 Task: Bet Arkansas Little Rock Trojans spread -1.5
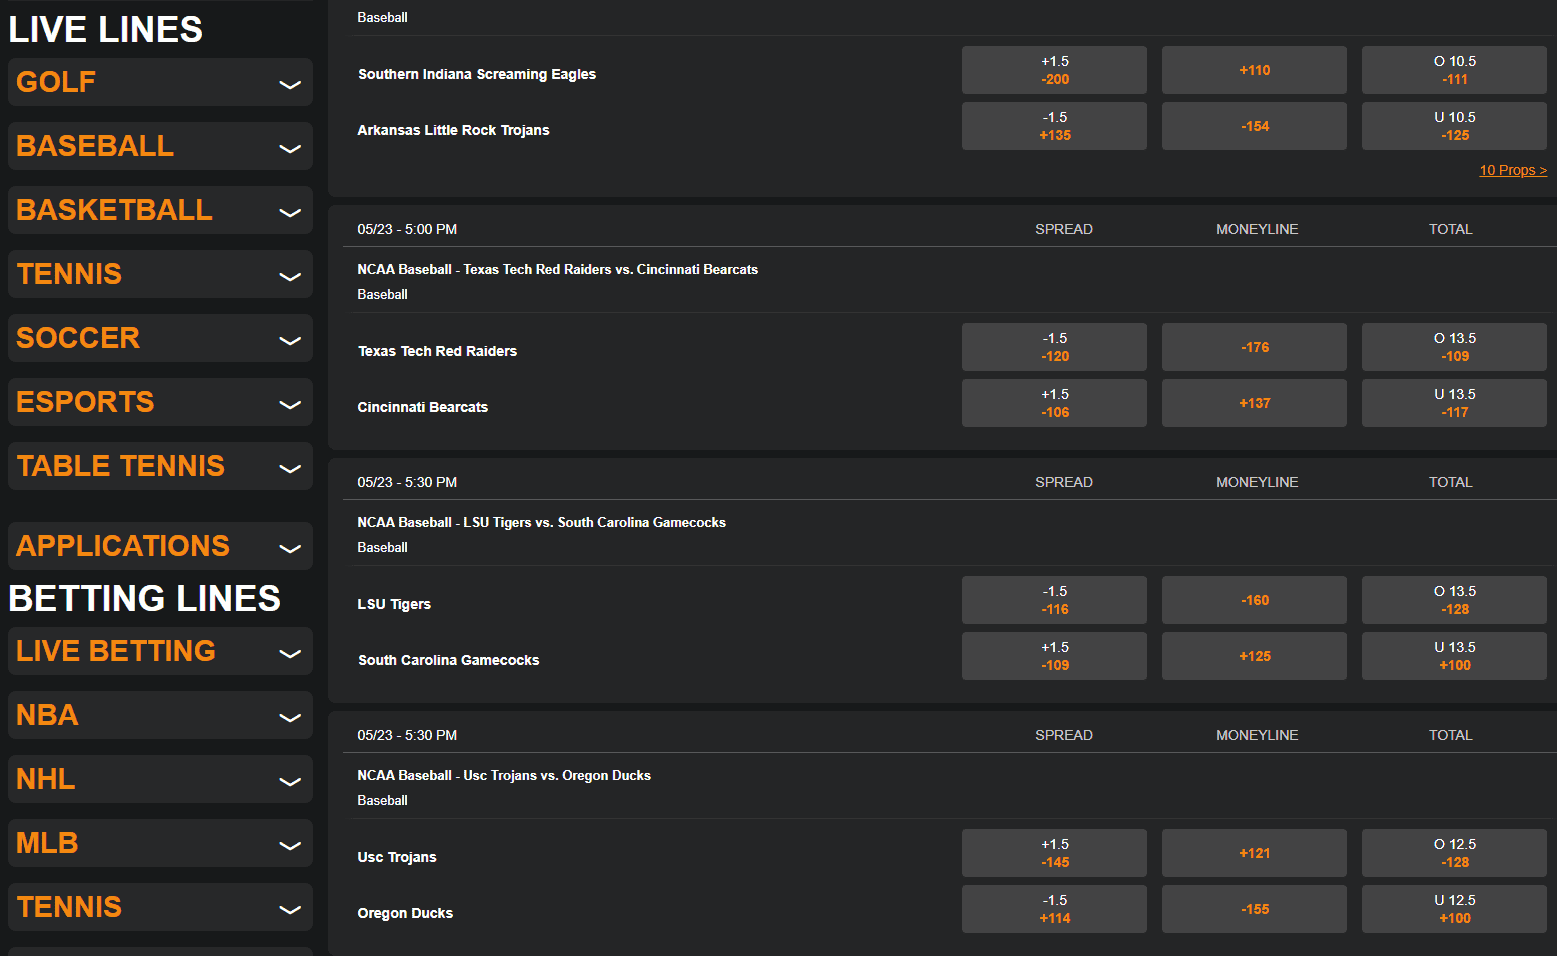1054,125
